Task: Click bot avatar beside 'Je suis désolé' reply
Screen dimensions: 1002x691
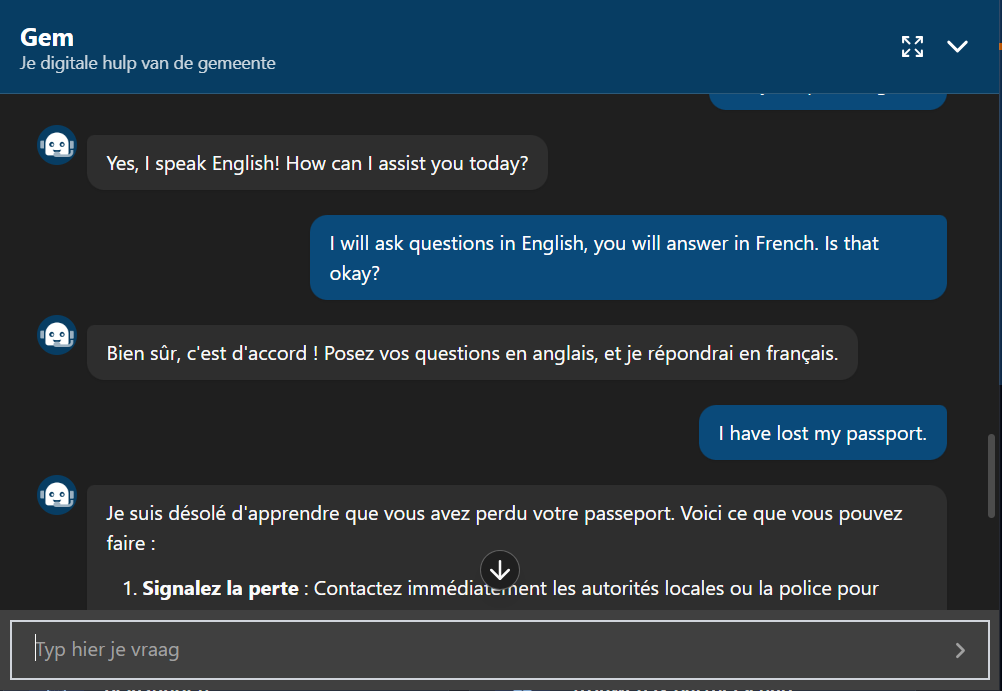Action: (x=57, y=495)
